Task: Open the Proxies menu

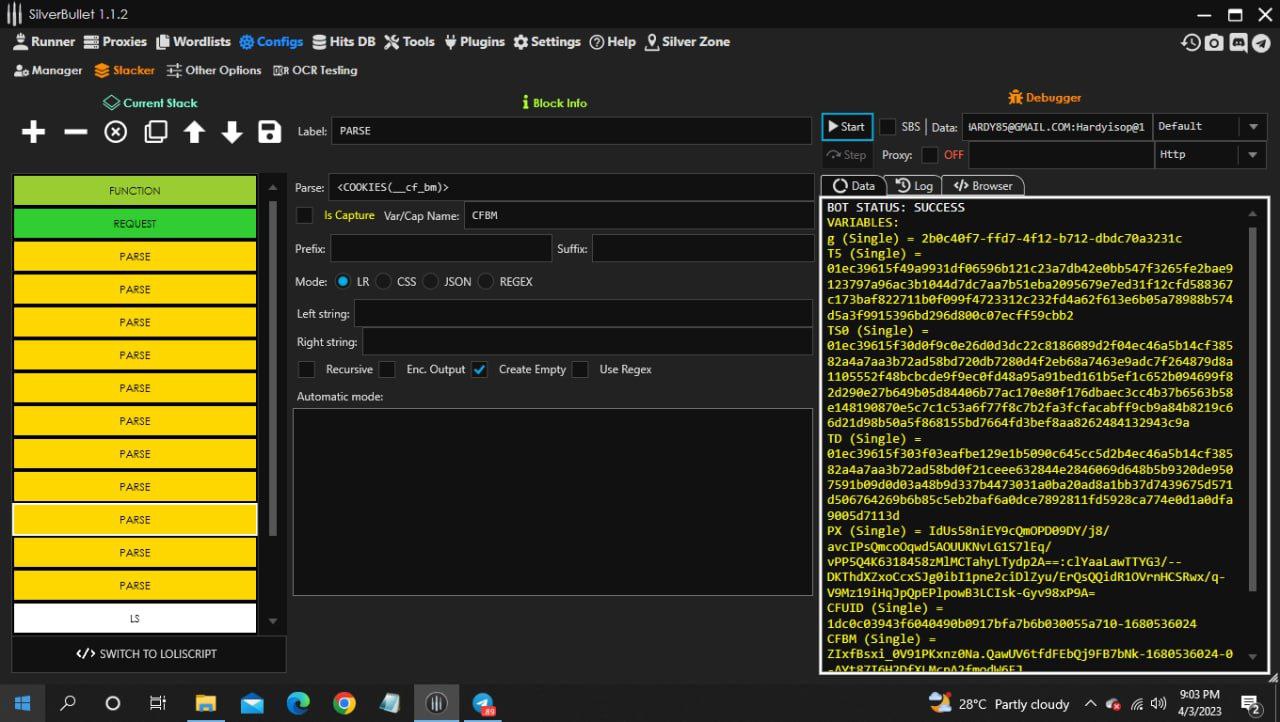Action: [x=115, y=42]
